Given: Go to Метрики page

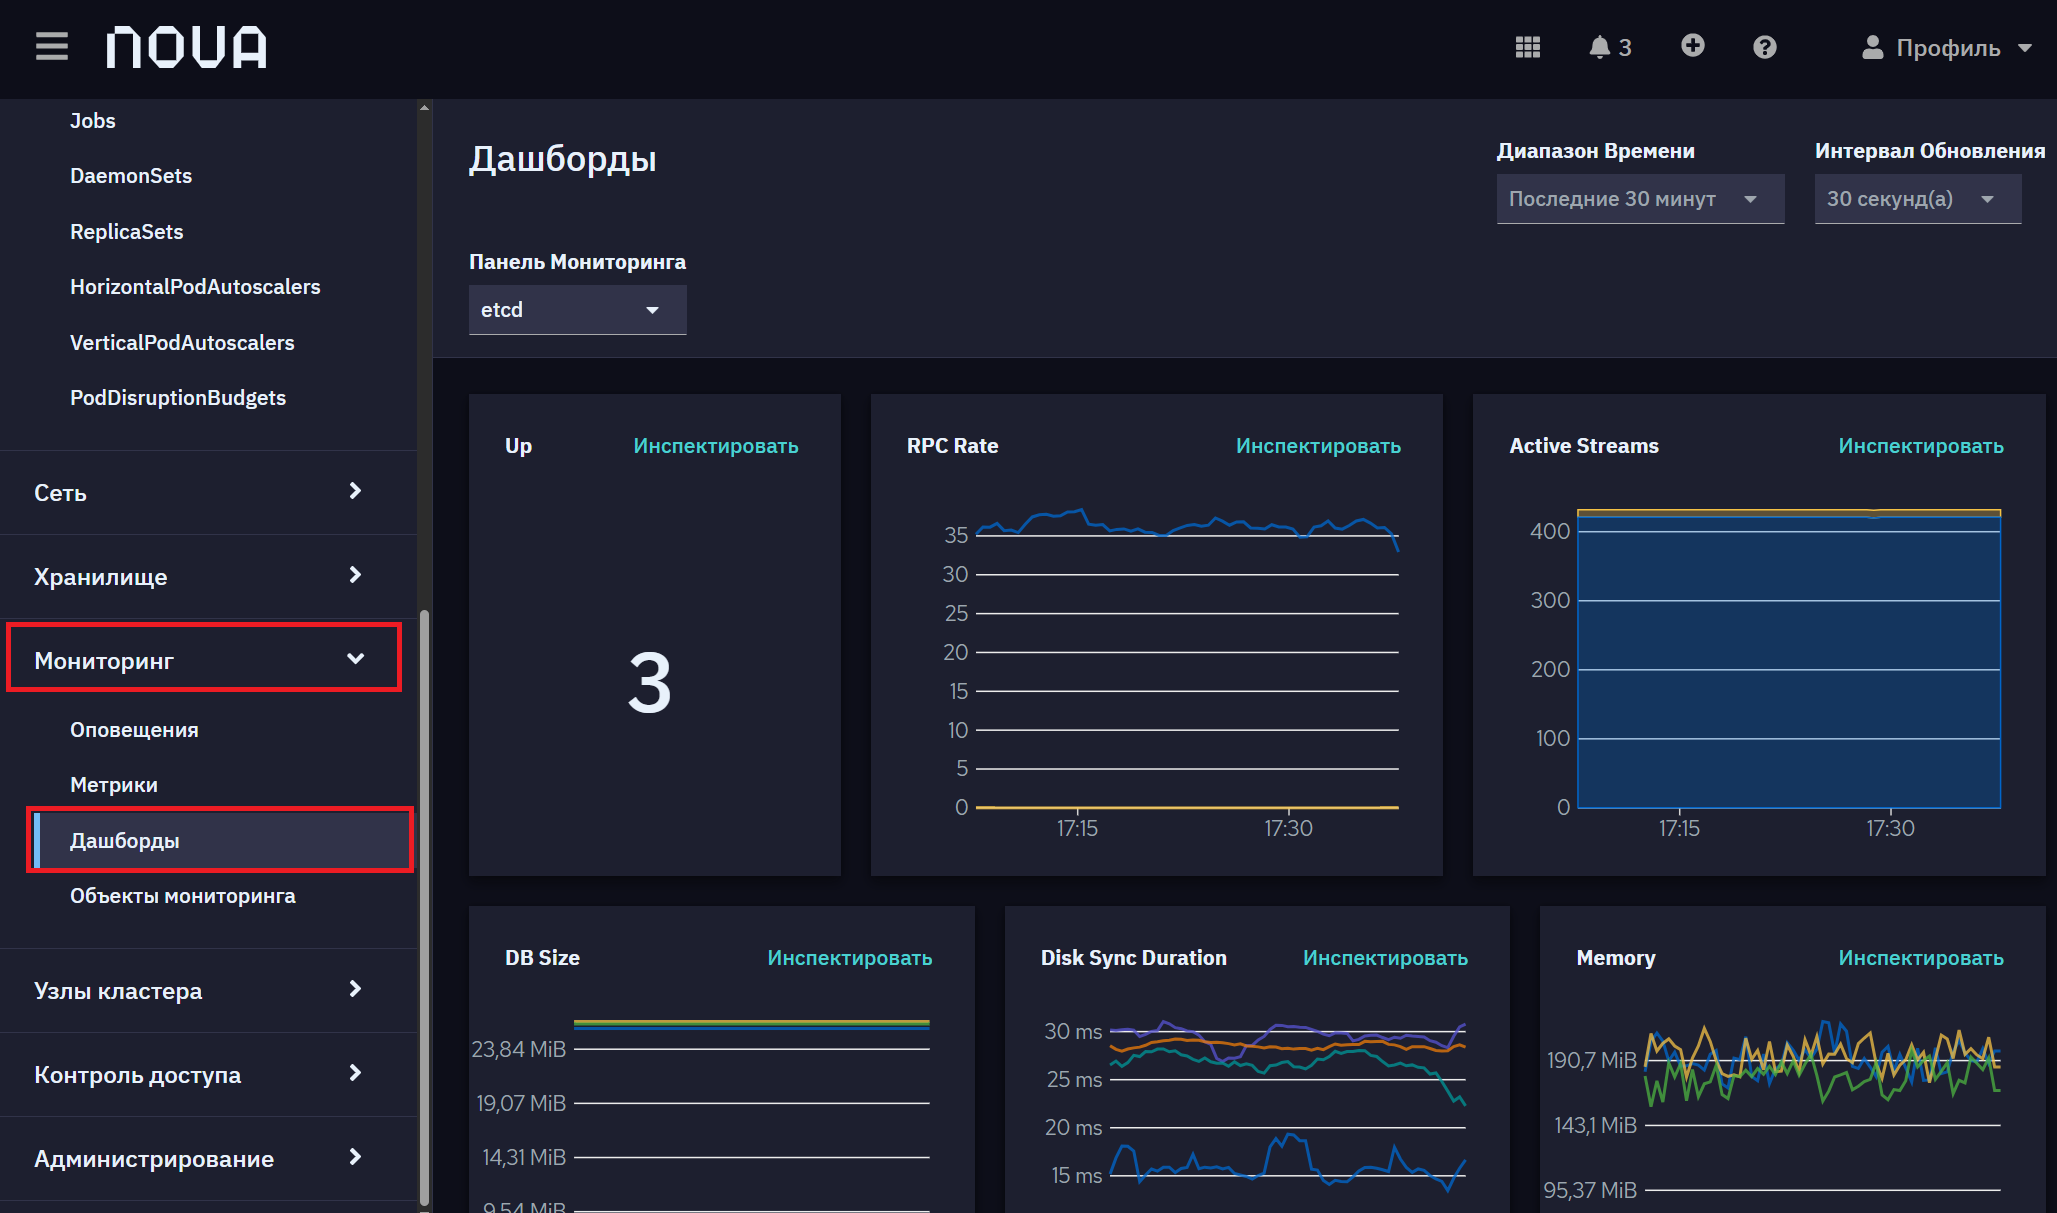Looking at the screenshot, I should pyautogui.click(x=114, y=785).
